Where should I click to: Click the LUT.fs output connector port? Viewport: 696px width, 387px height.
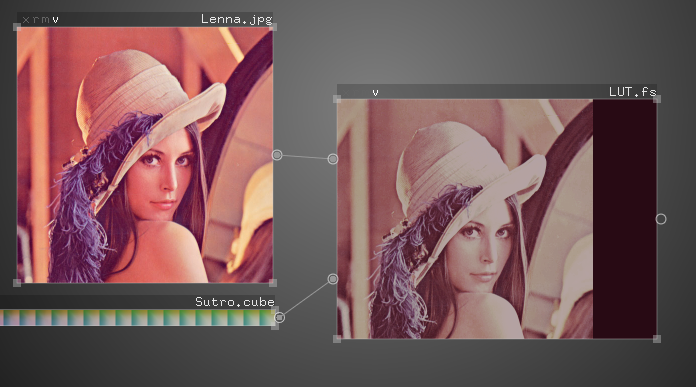coord(661,219)
